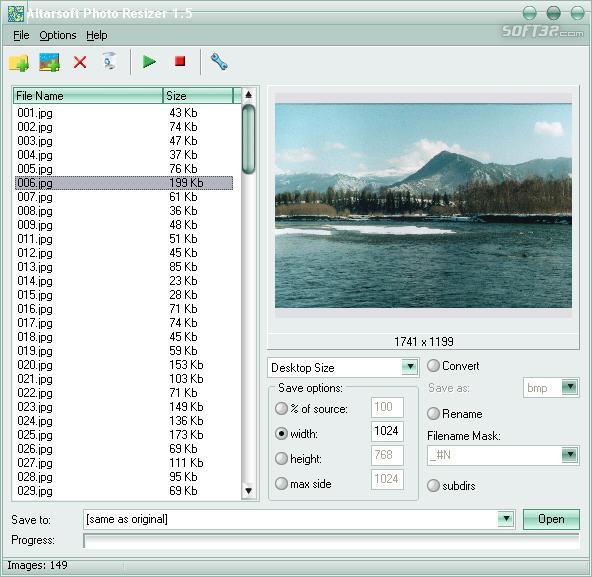
Task: Click the red X remove icon
Action: (80, 62)
